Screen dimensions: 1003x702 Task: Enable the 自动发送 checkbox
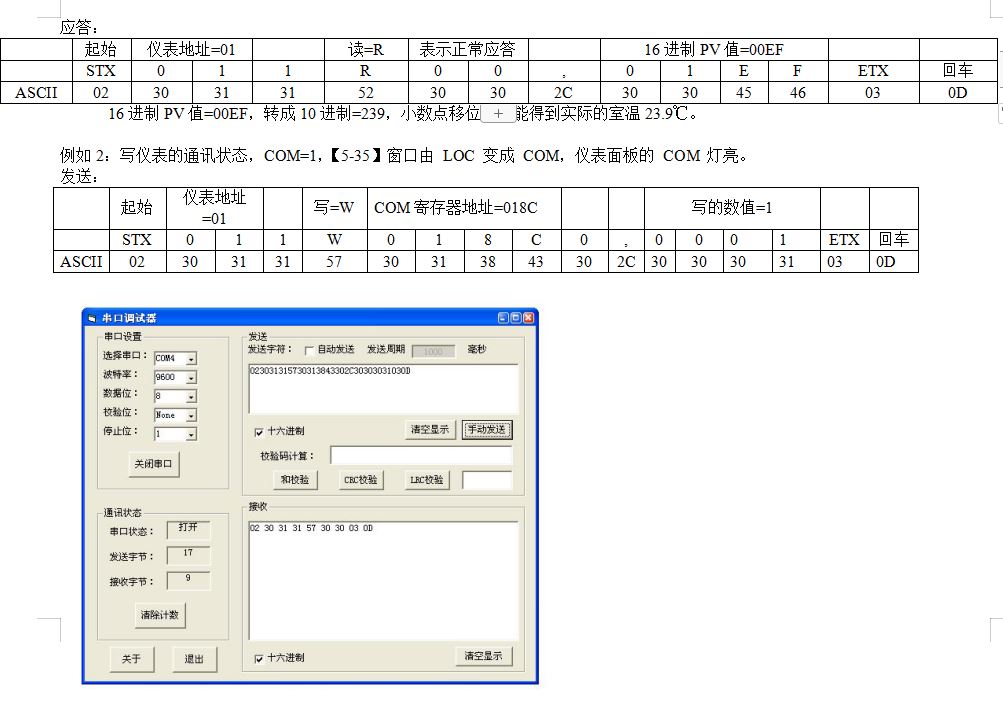[x=308, y=350]
